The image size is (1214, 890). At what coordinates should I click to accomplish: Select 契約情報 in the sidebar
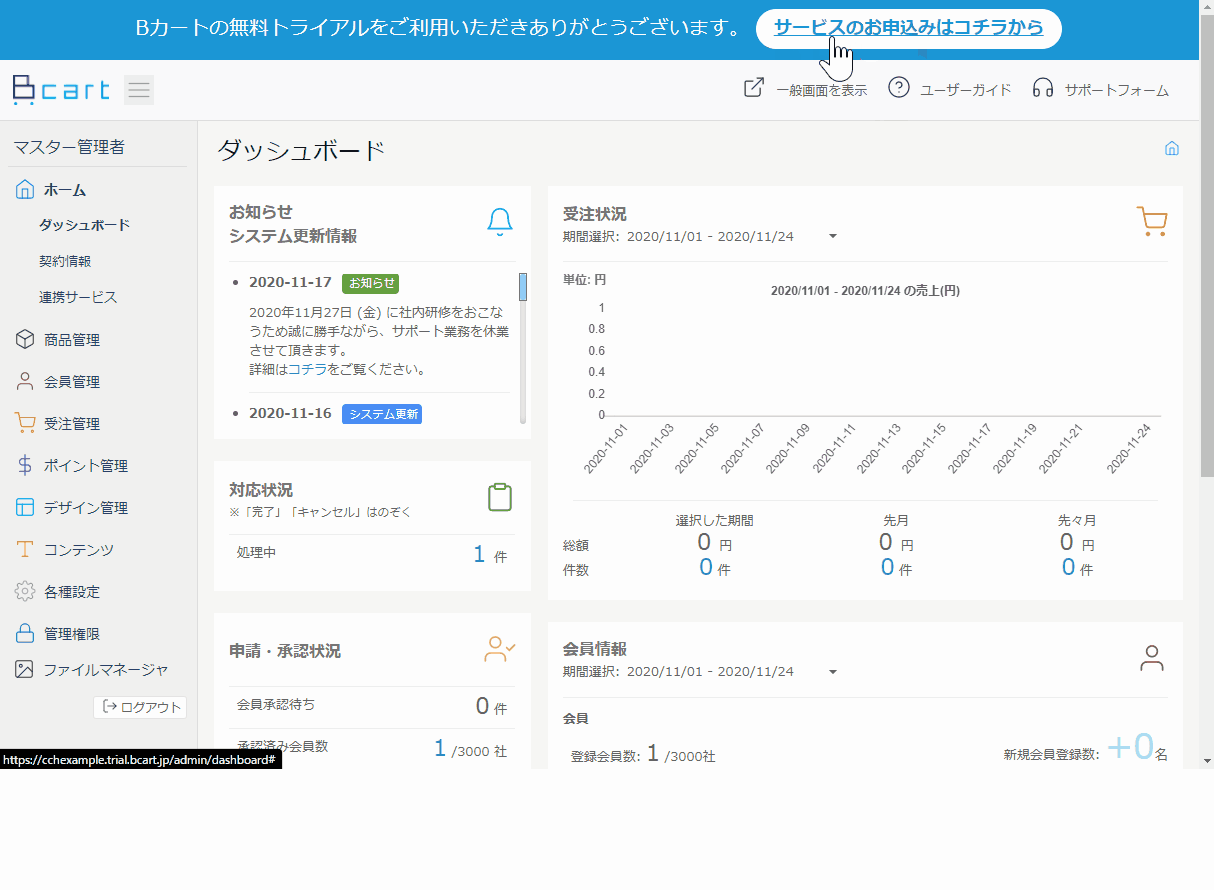coord(65,261)
